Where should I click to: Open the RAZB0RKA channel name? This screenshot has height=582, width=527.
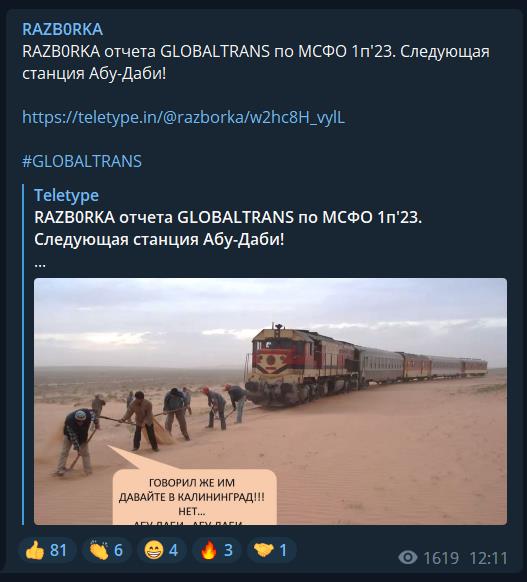pyautogui.click(x=62, y=30)
